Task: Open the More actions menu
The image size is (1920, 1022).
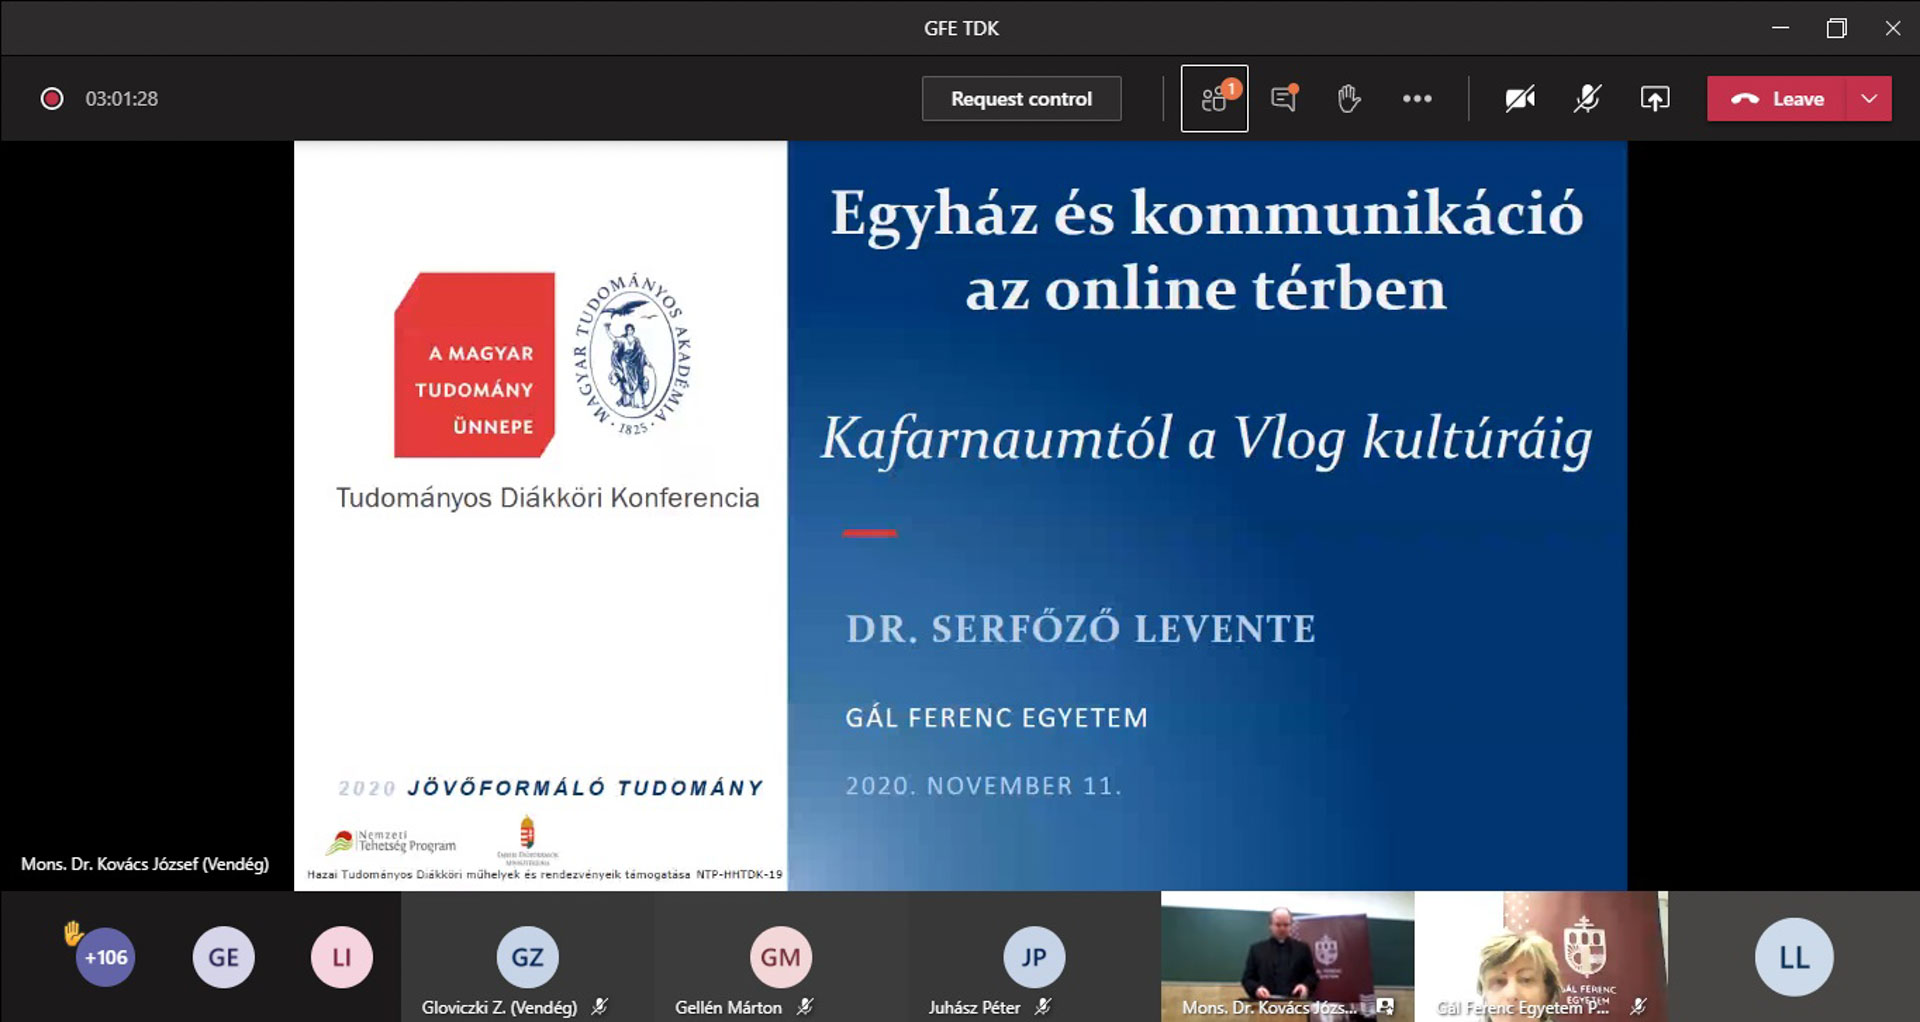Action: click(x=1416, y=99)
